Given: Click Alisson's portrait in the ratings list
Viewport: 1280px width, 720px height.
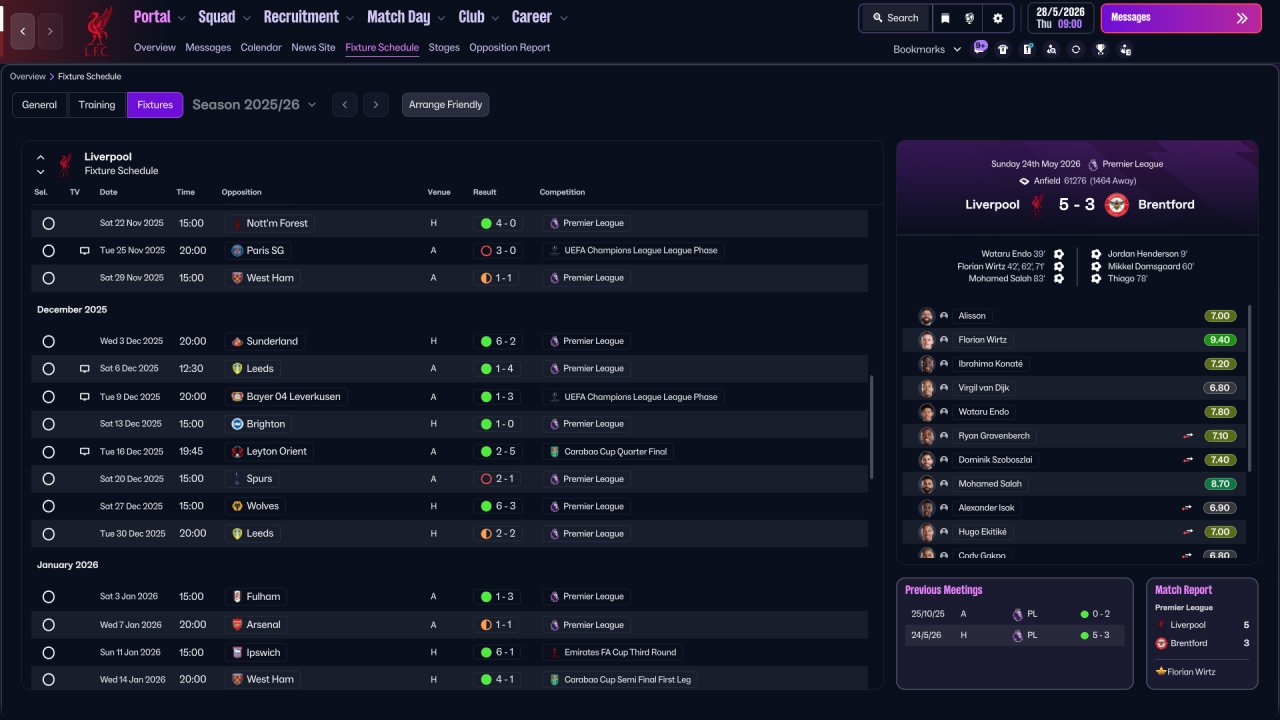Looking at the screenshot, I should point(927,316).
